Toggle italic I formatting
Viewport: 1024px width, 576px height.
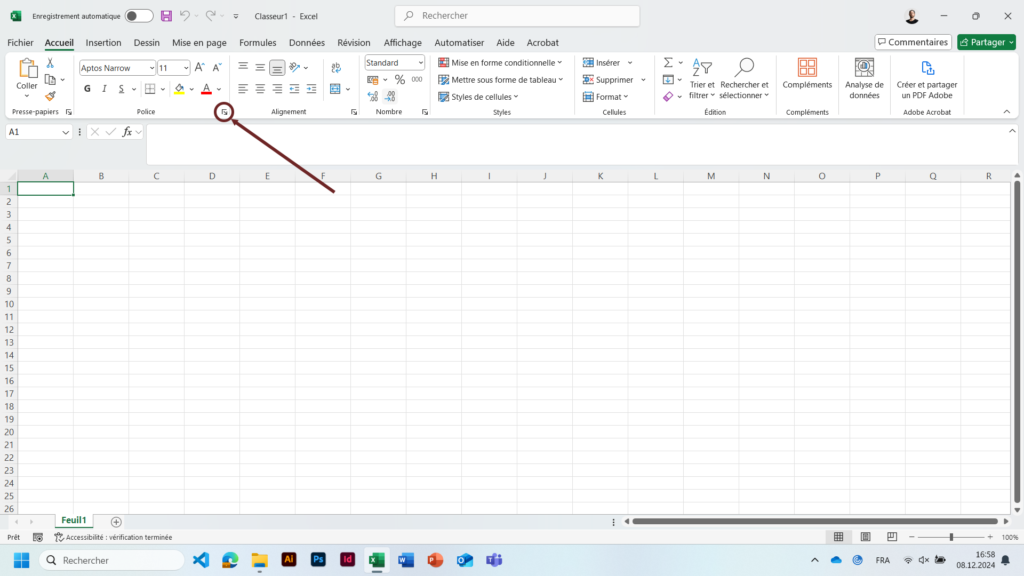104,89
